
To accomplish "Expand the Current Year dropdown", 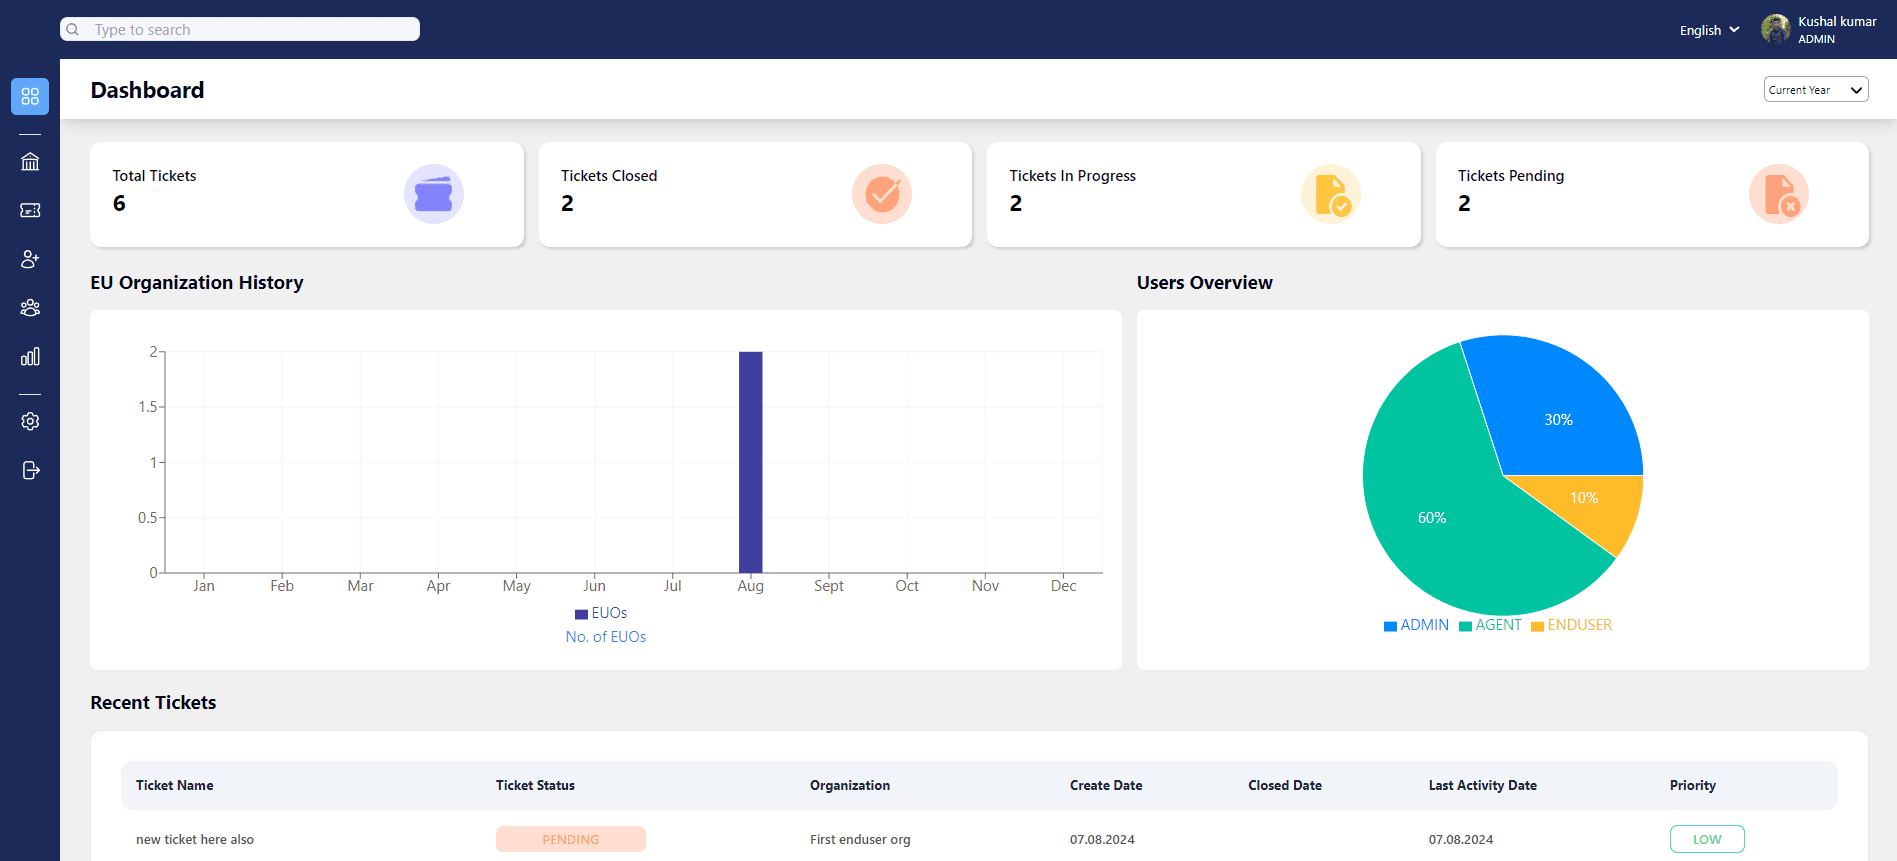I will click(x=1816, y=90).
